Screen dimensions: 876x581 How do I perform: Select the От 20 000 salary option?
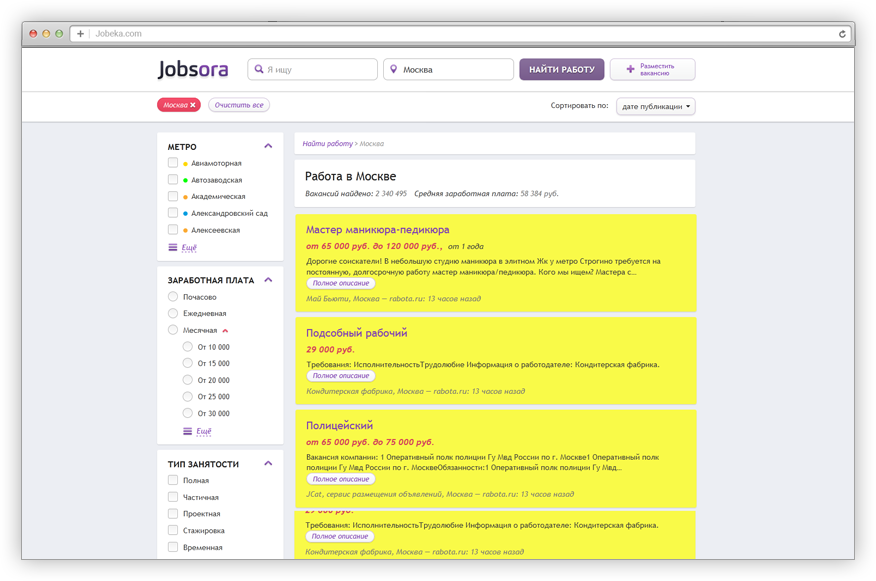188,380
